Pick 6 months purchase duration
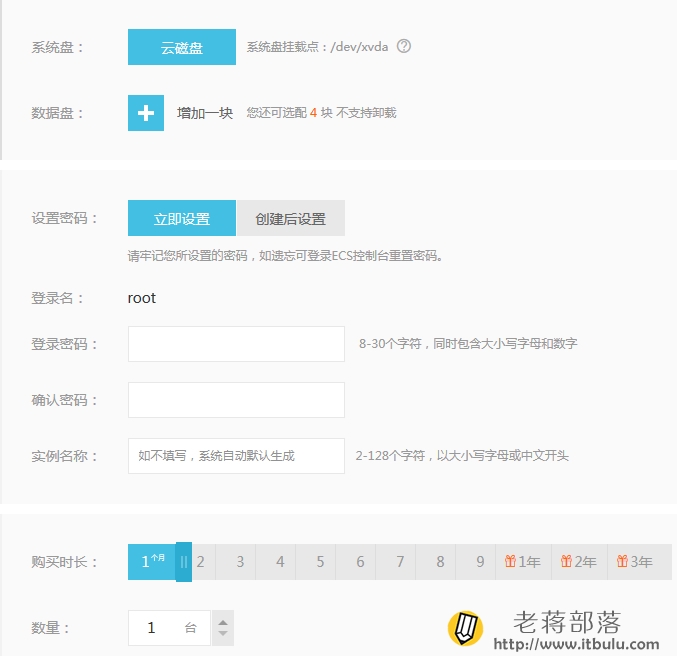677x656 pixels. pos(359,561)
